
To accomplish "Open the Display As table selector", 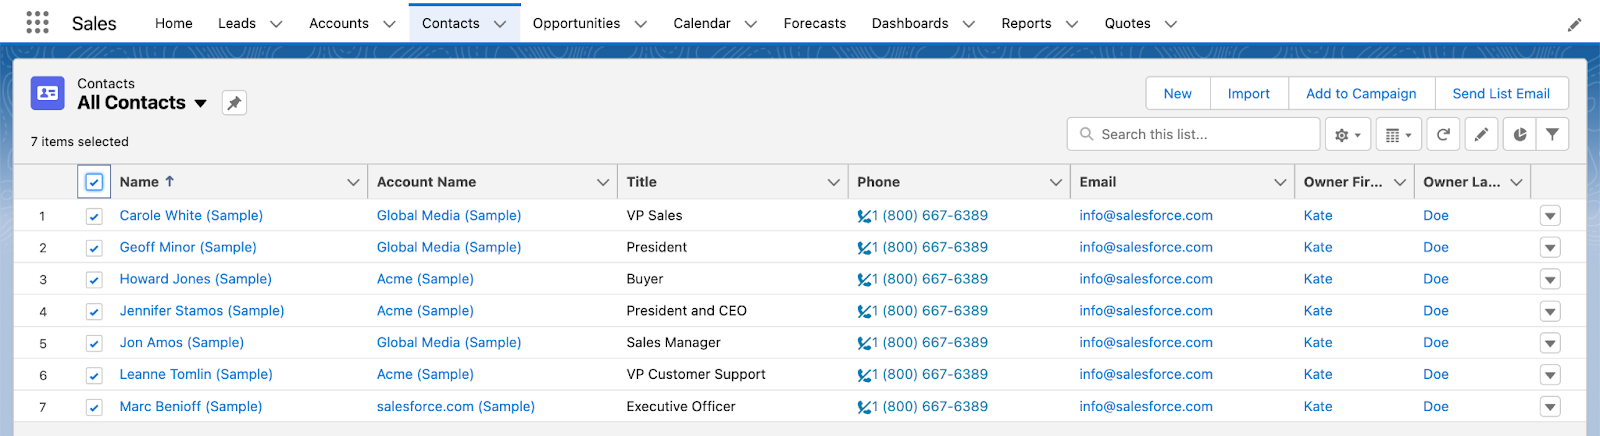I will pos(1399,134).
